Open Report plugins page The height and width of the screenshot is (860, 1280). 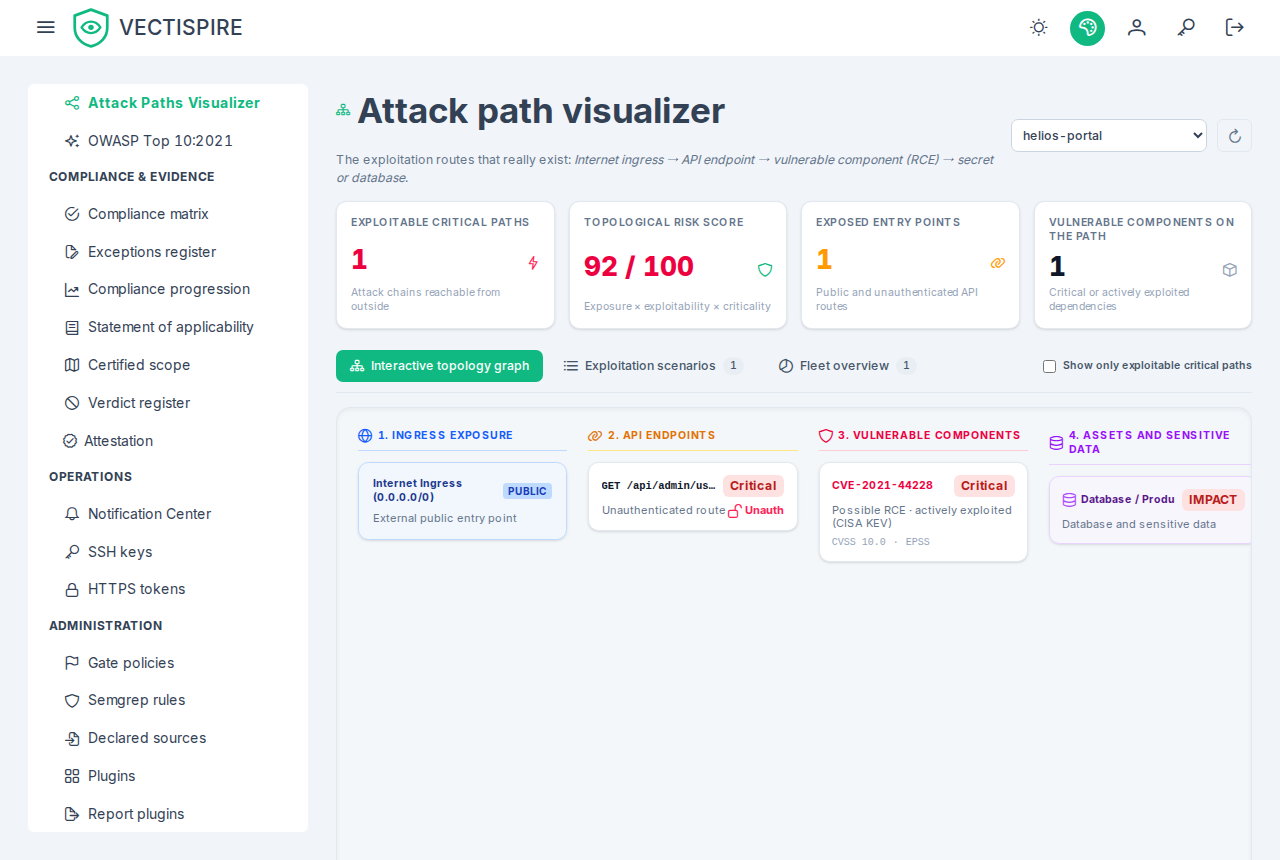(x=168, y=814)
